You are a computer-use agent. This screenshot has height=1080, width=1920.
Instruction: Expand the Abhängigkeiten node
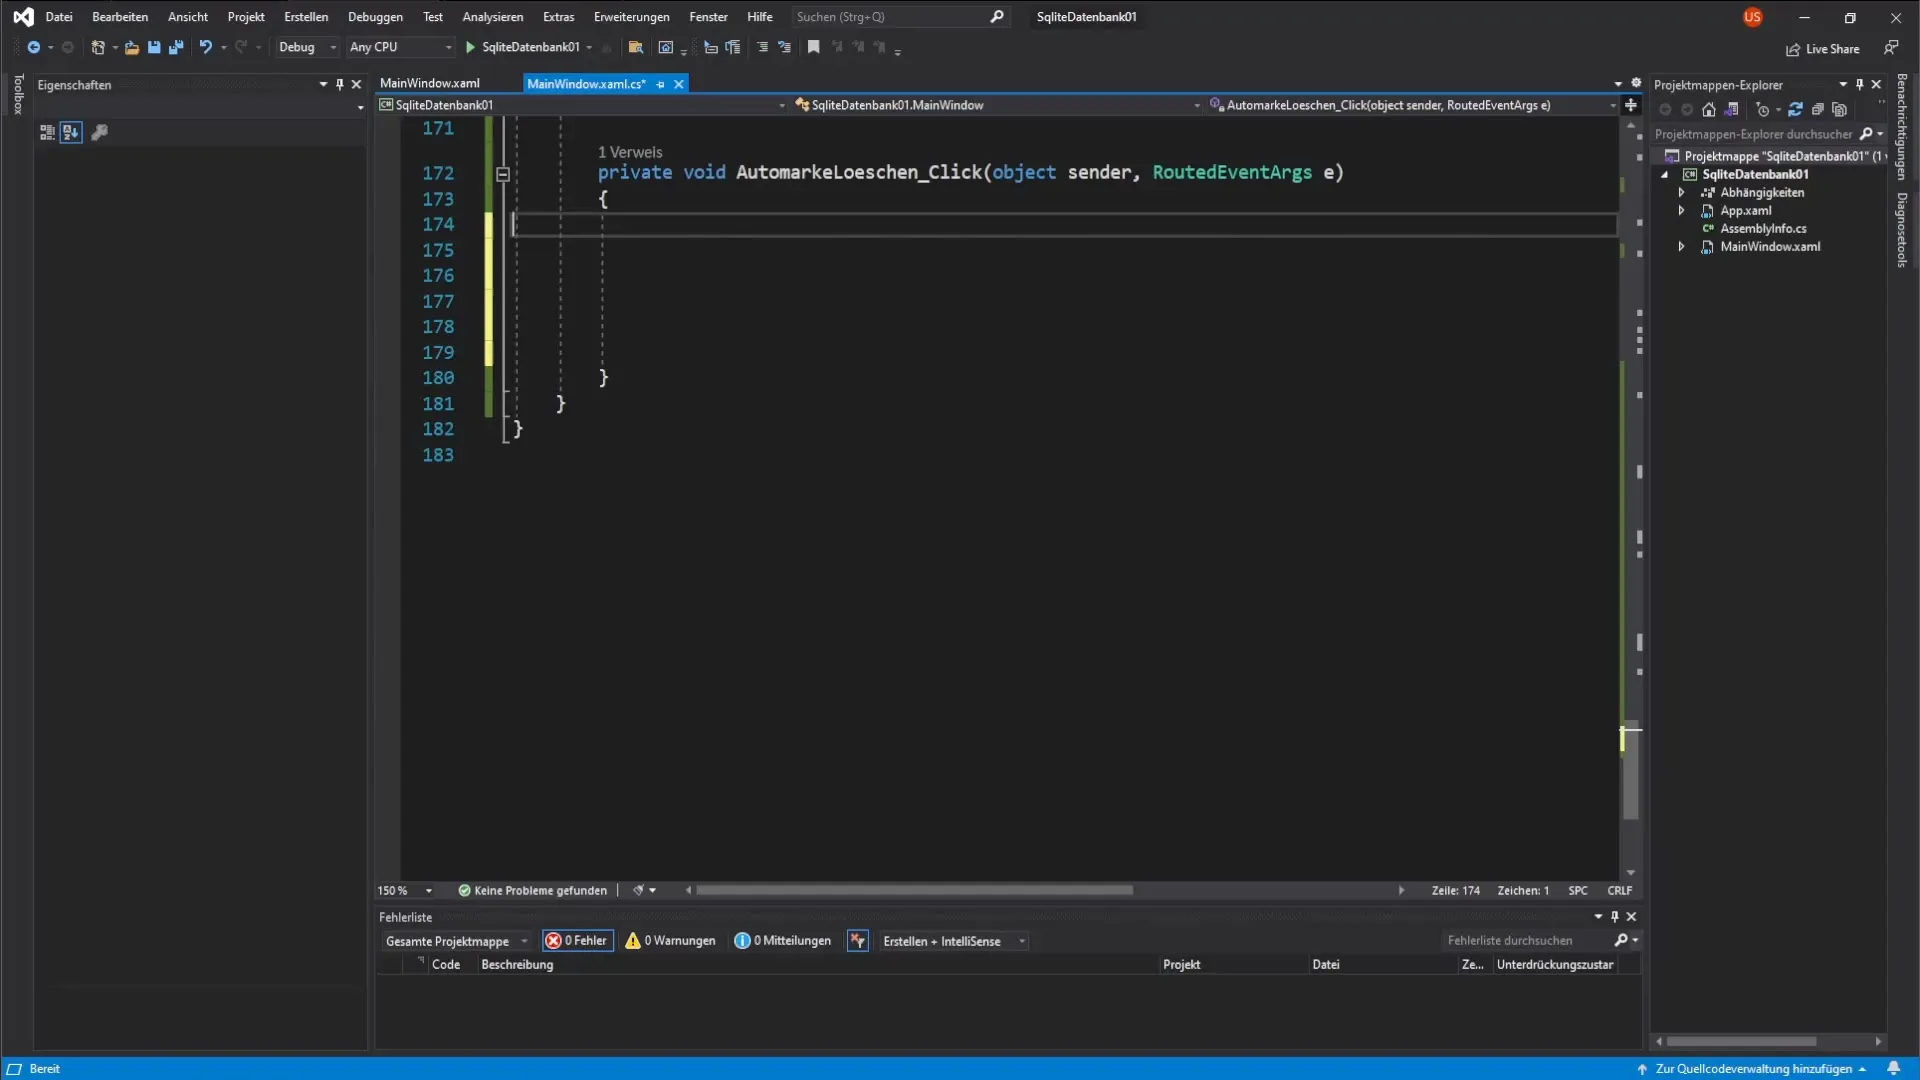1682,193
